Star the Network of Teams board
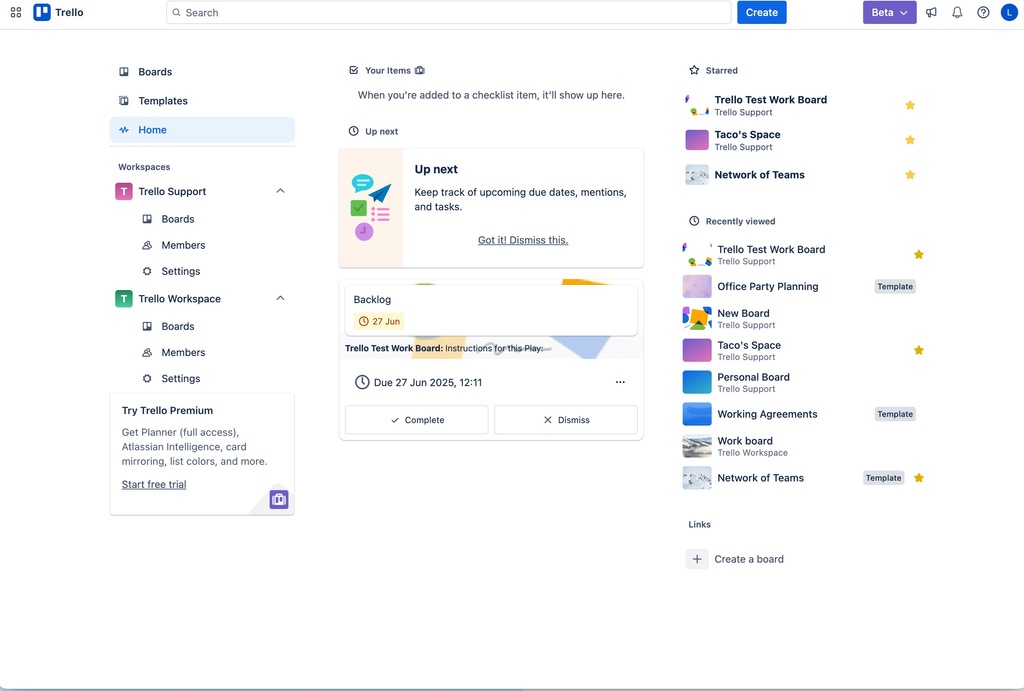Viewport: 1024px width, 691px height. [910, 174]
